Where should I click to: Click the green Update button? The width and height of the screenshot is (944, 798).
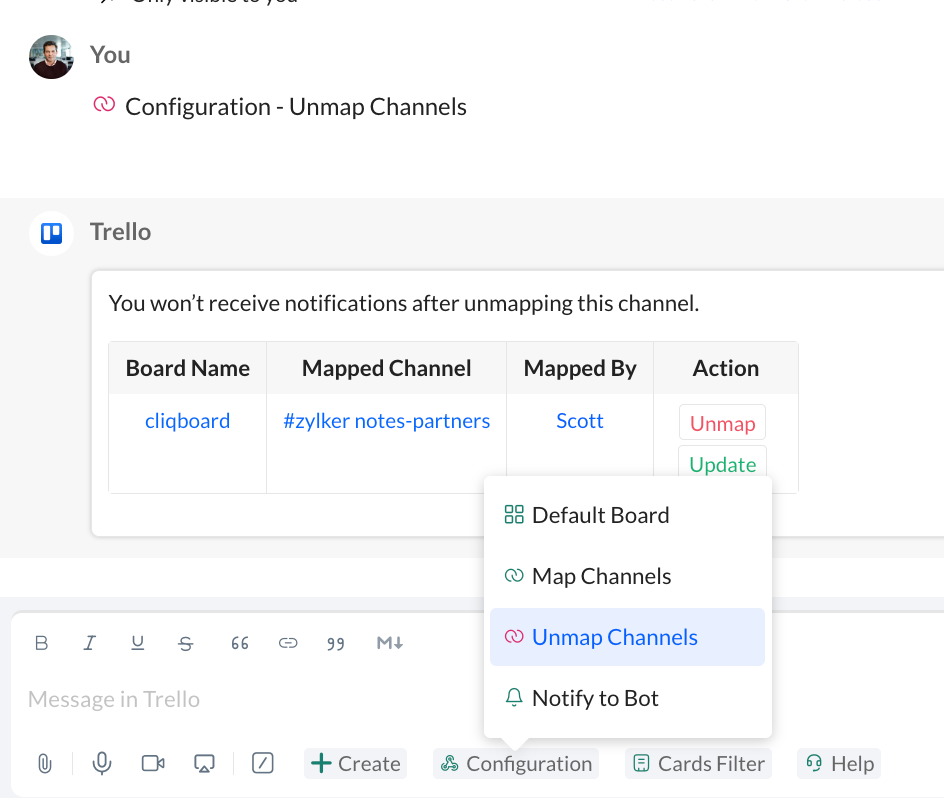coord(722,463)
